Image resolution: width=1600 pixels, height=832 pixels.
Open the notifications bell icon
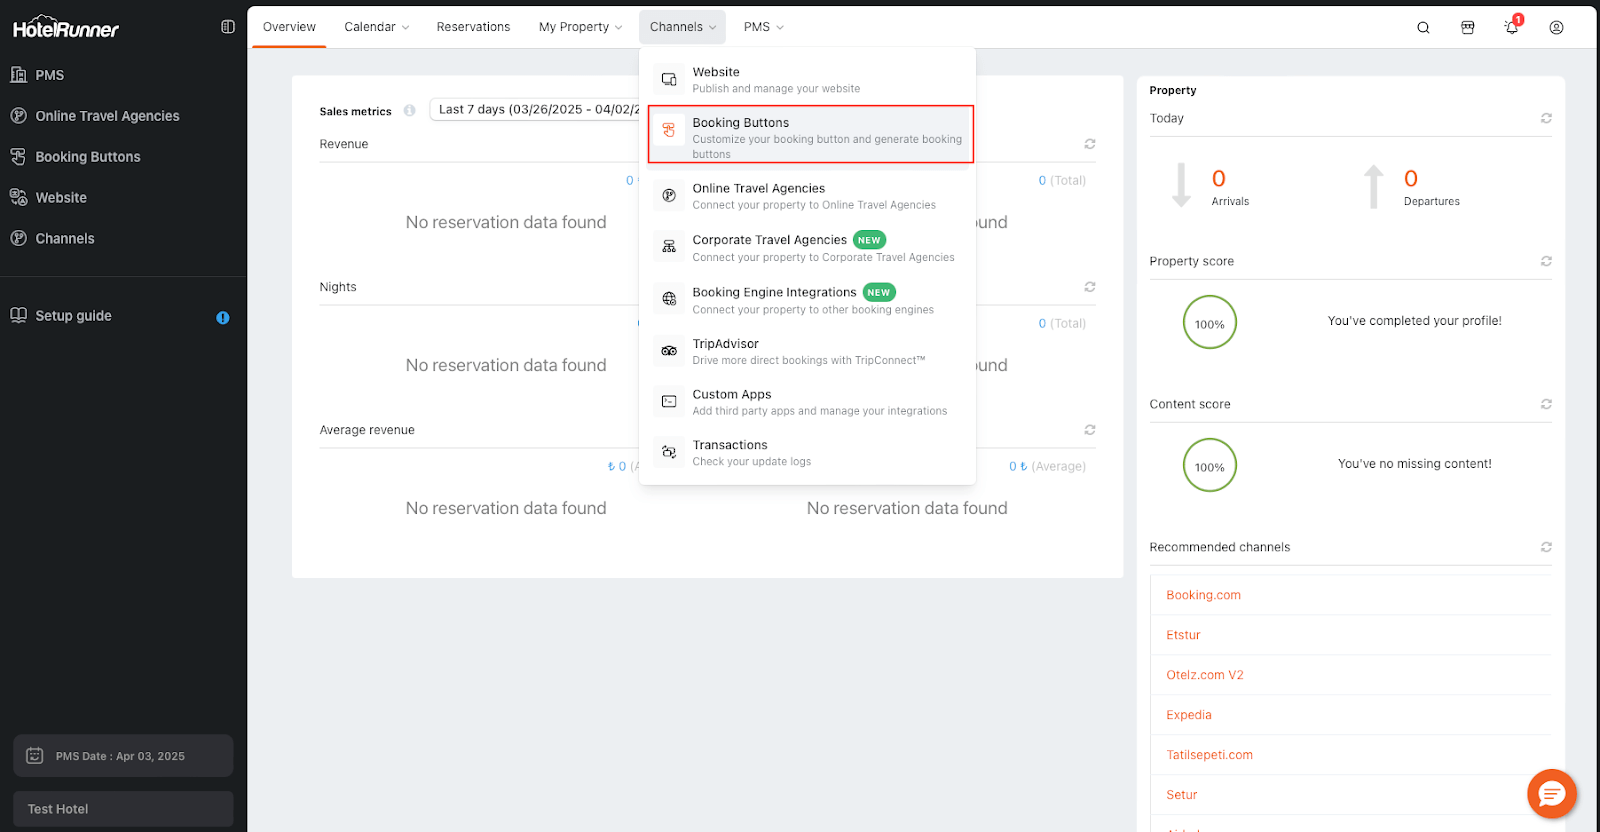[x=1511, y=28]
